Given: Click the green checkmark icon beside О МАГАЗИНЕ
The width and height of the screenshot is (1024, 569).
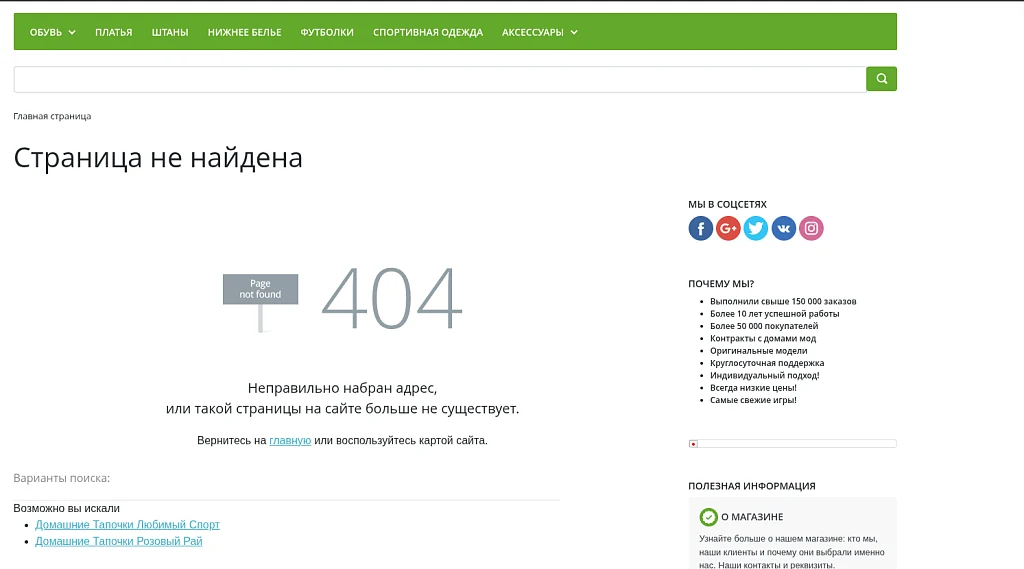Looking at the screenshot, I should tap(708, 517).
